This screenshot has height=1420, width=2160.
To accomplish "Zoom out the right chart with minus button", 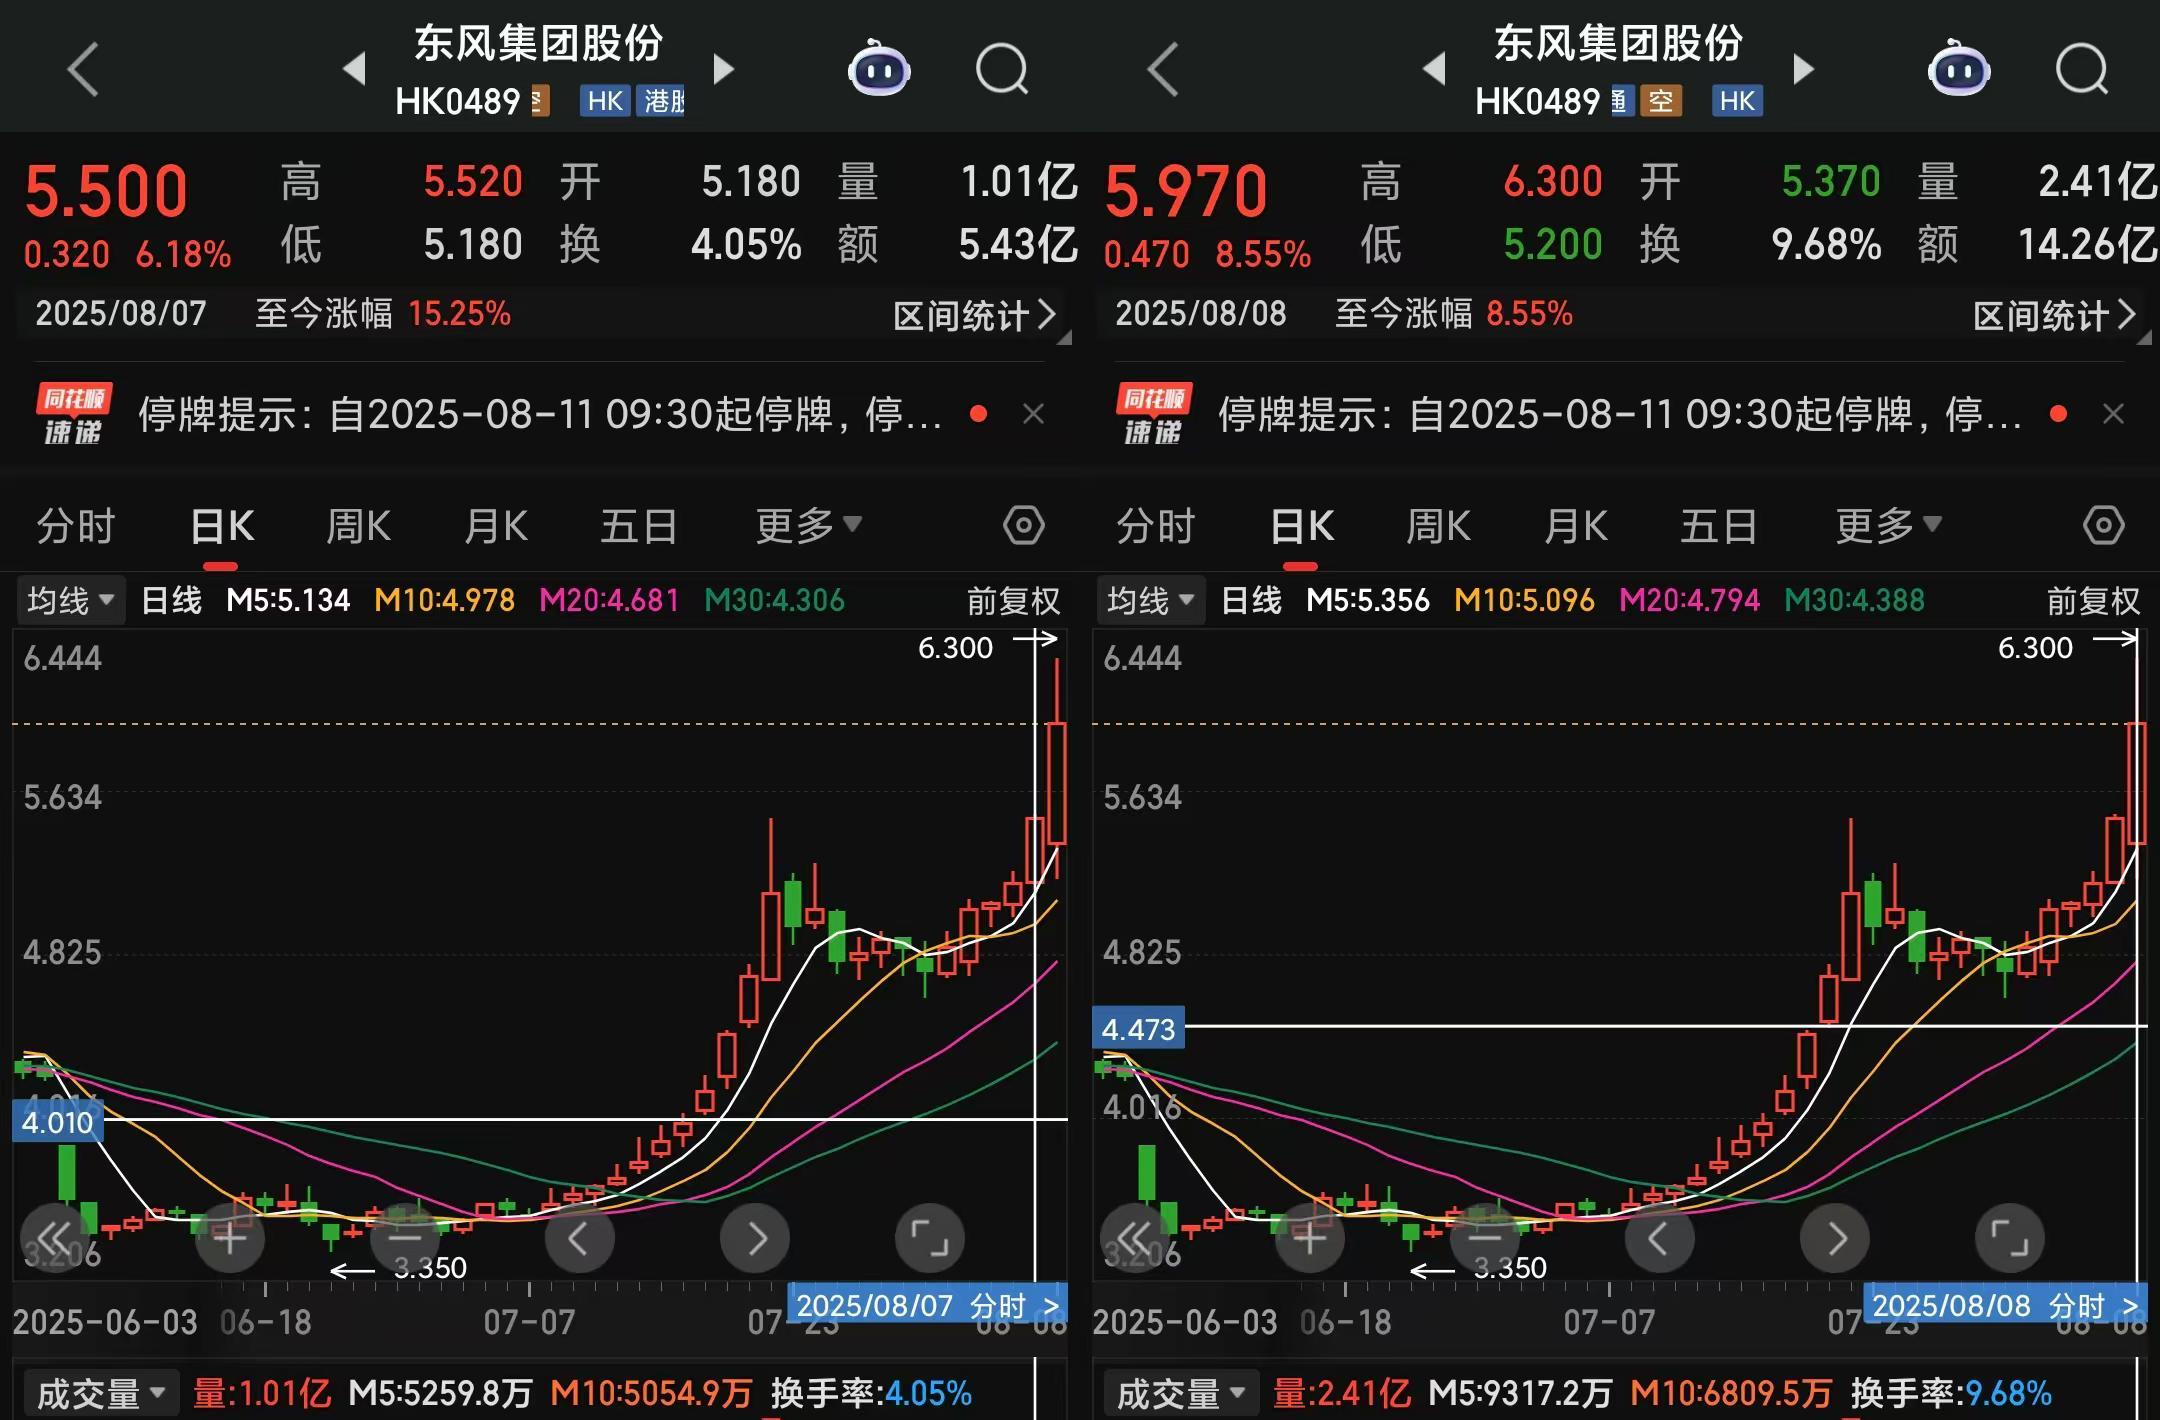I will (x=1485, y=1238).
